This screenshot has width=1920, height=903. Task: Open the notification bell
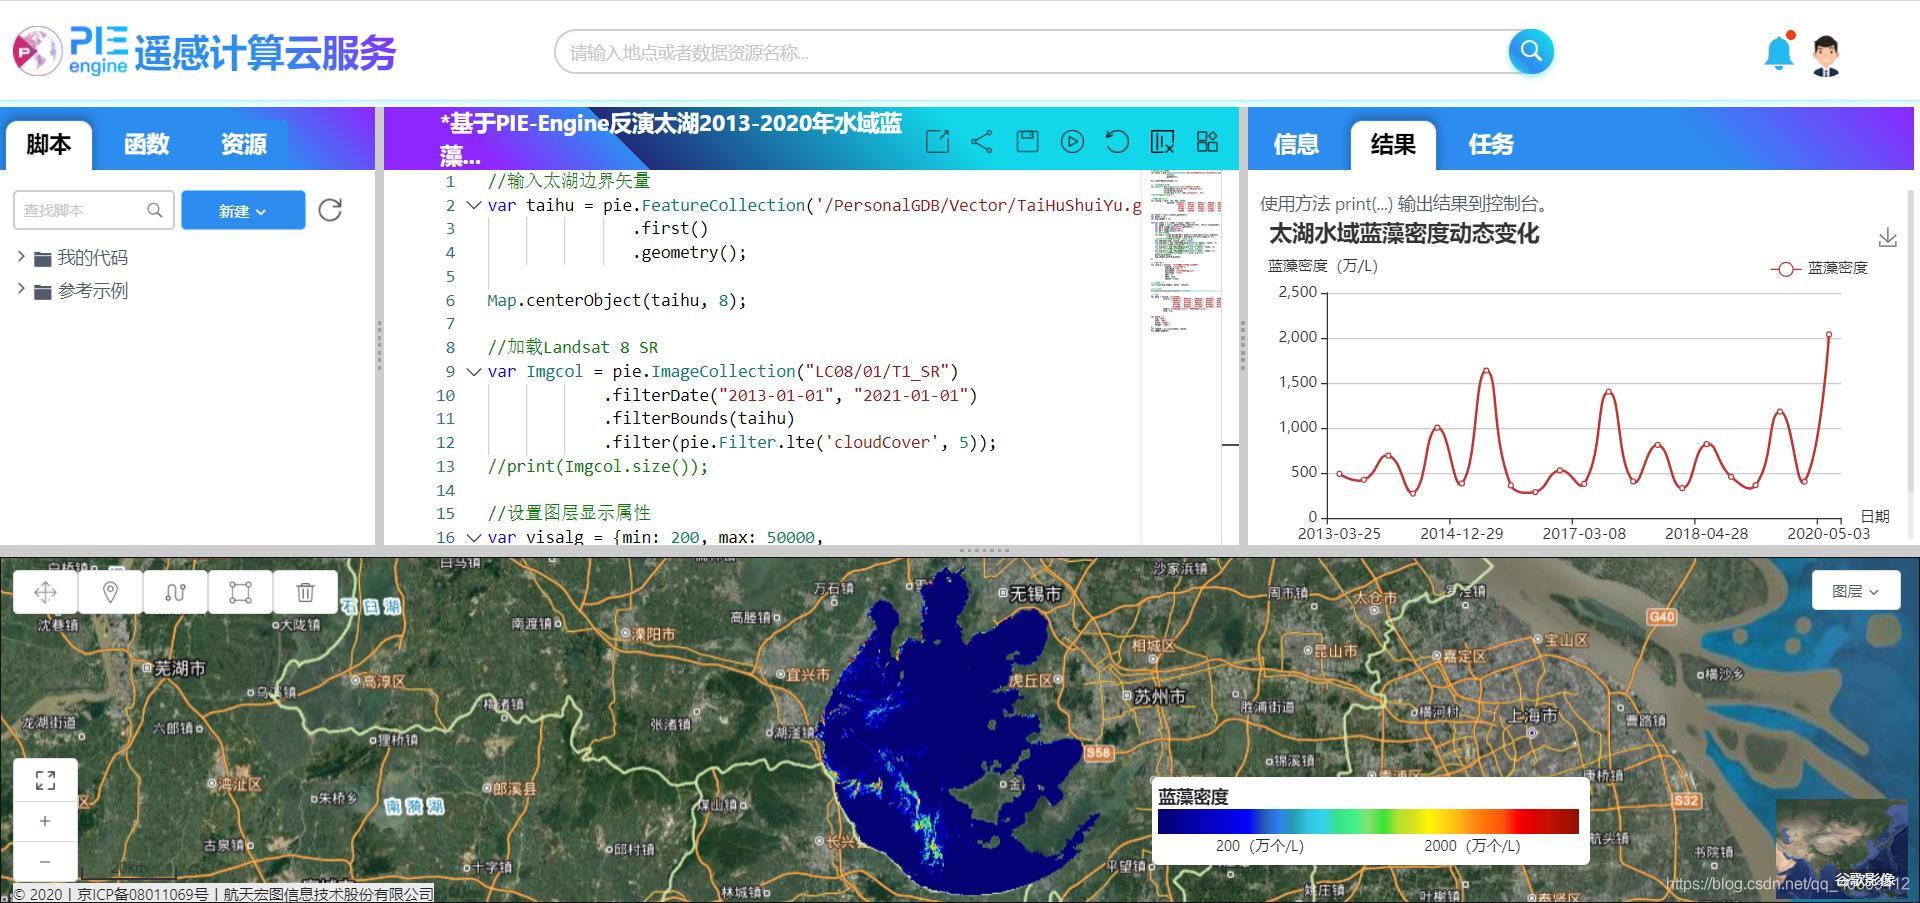point(1779,52)
